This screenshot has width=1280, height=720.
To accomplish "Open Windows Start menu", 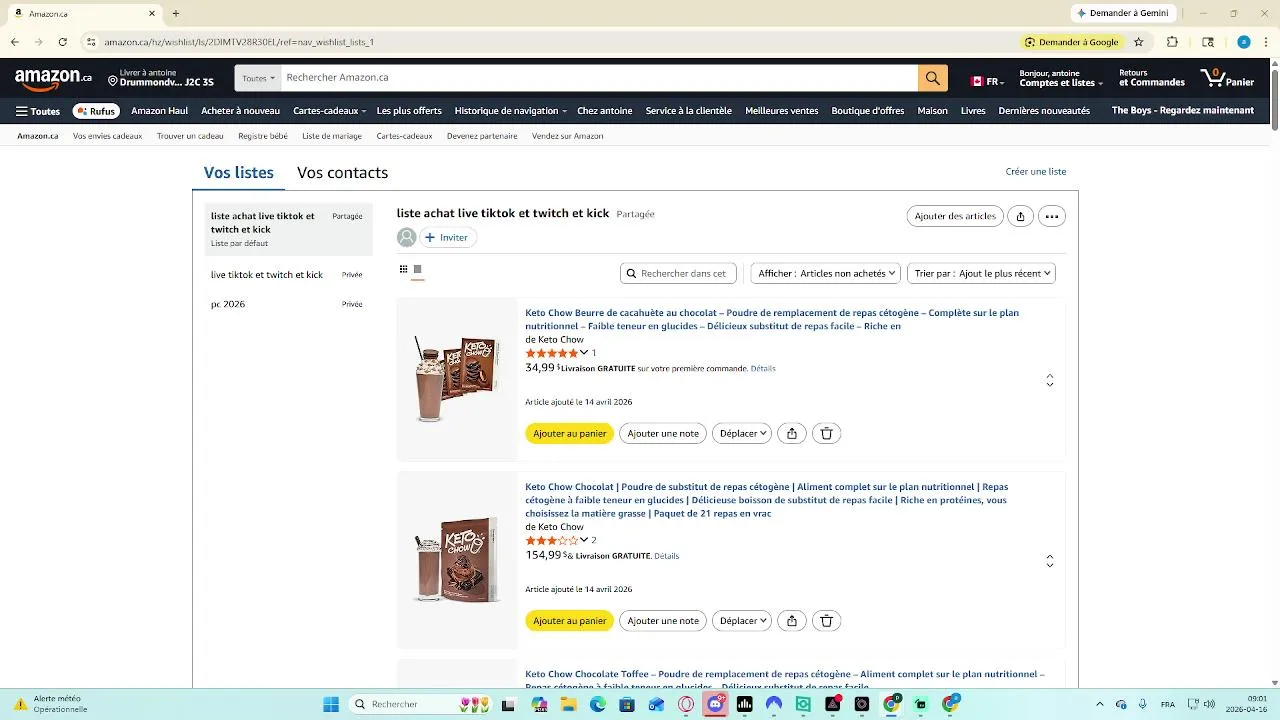I will coord(331,704).
